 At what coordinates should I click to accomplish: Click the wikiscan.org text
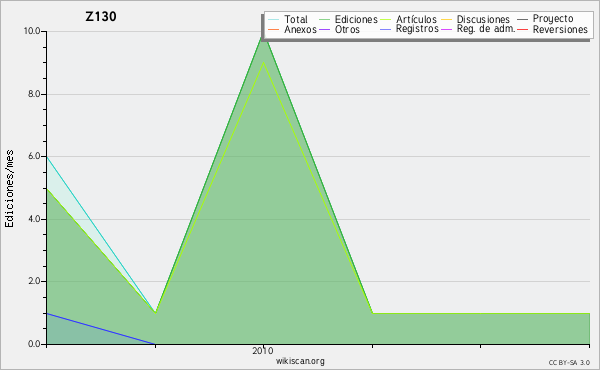tap(300, 361)
